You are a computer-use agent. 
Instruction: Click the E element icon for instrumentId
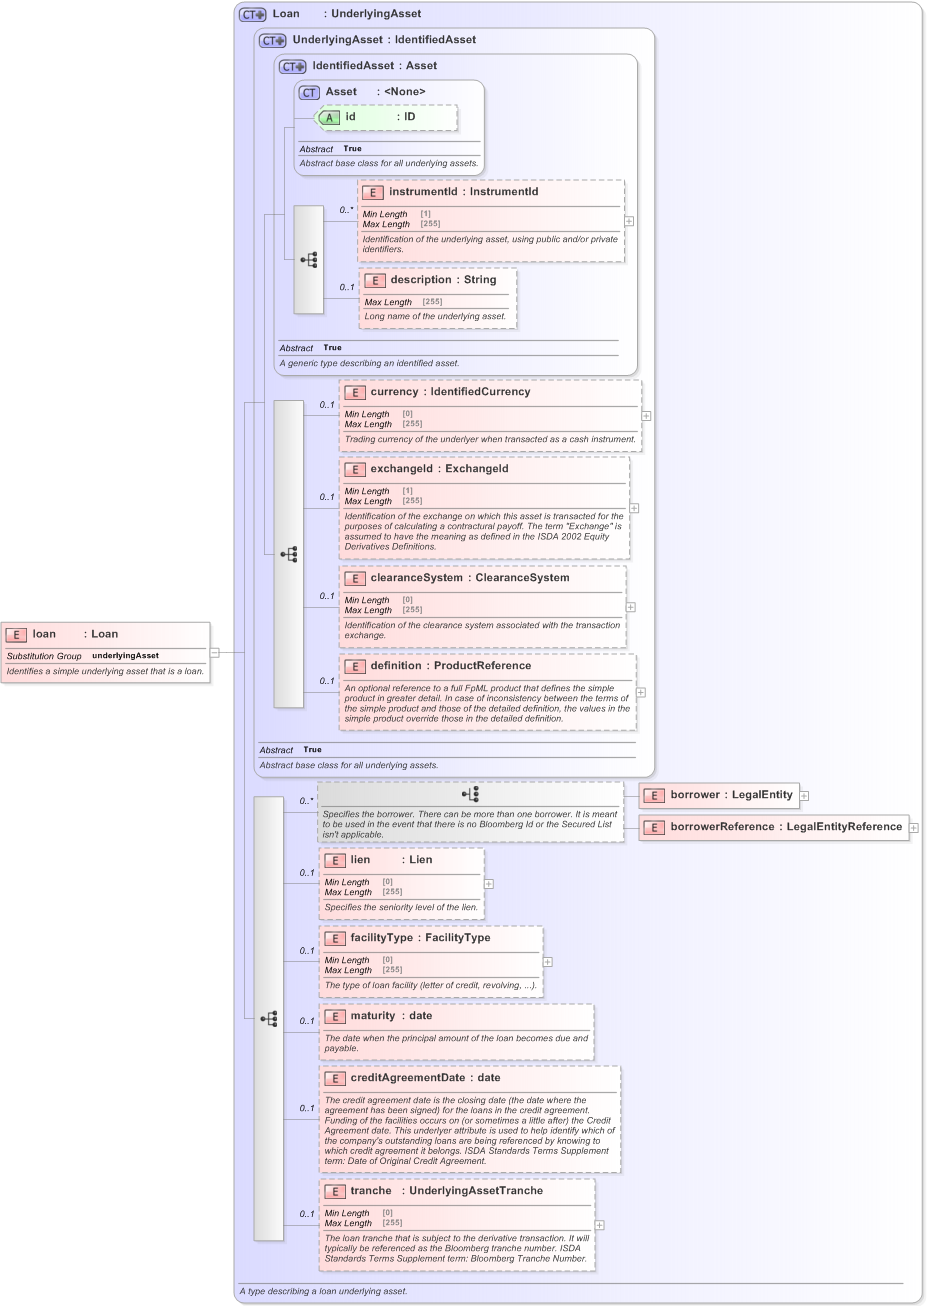click(375, 192)
